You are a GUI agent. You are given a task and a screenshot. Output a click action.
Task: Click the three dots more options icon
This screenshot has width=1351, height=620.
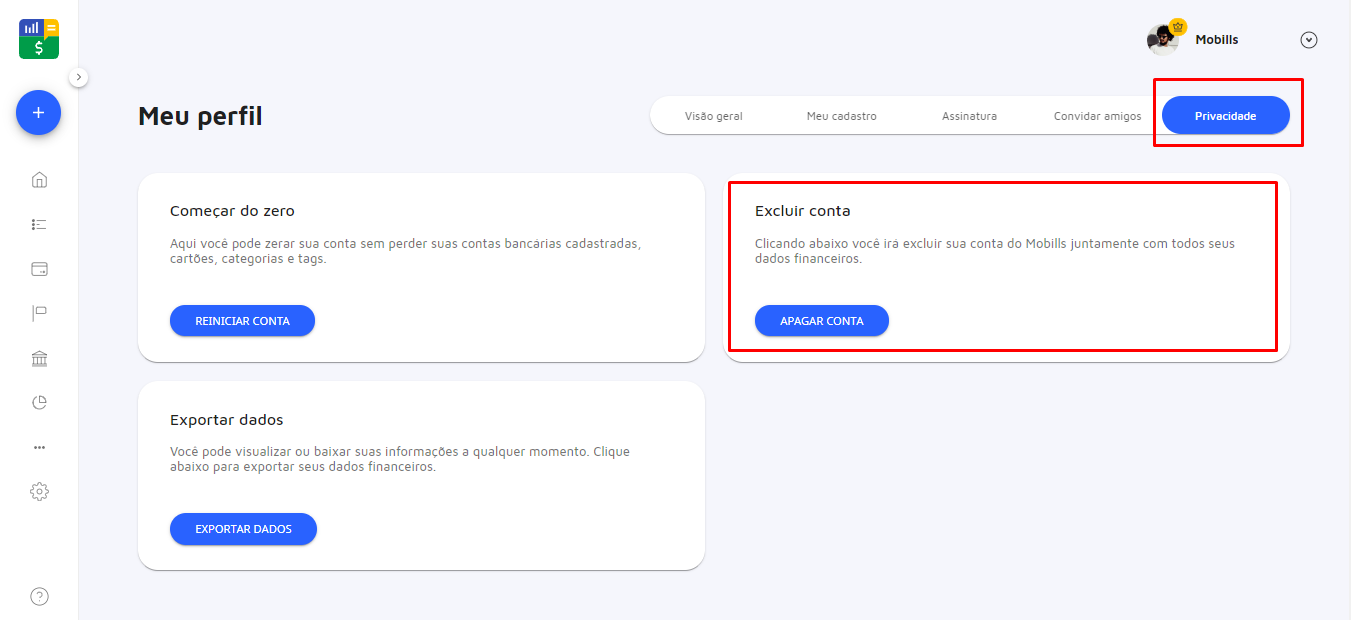(39, 447)
